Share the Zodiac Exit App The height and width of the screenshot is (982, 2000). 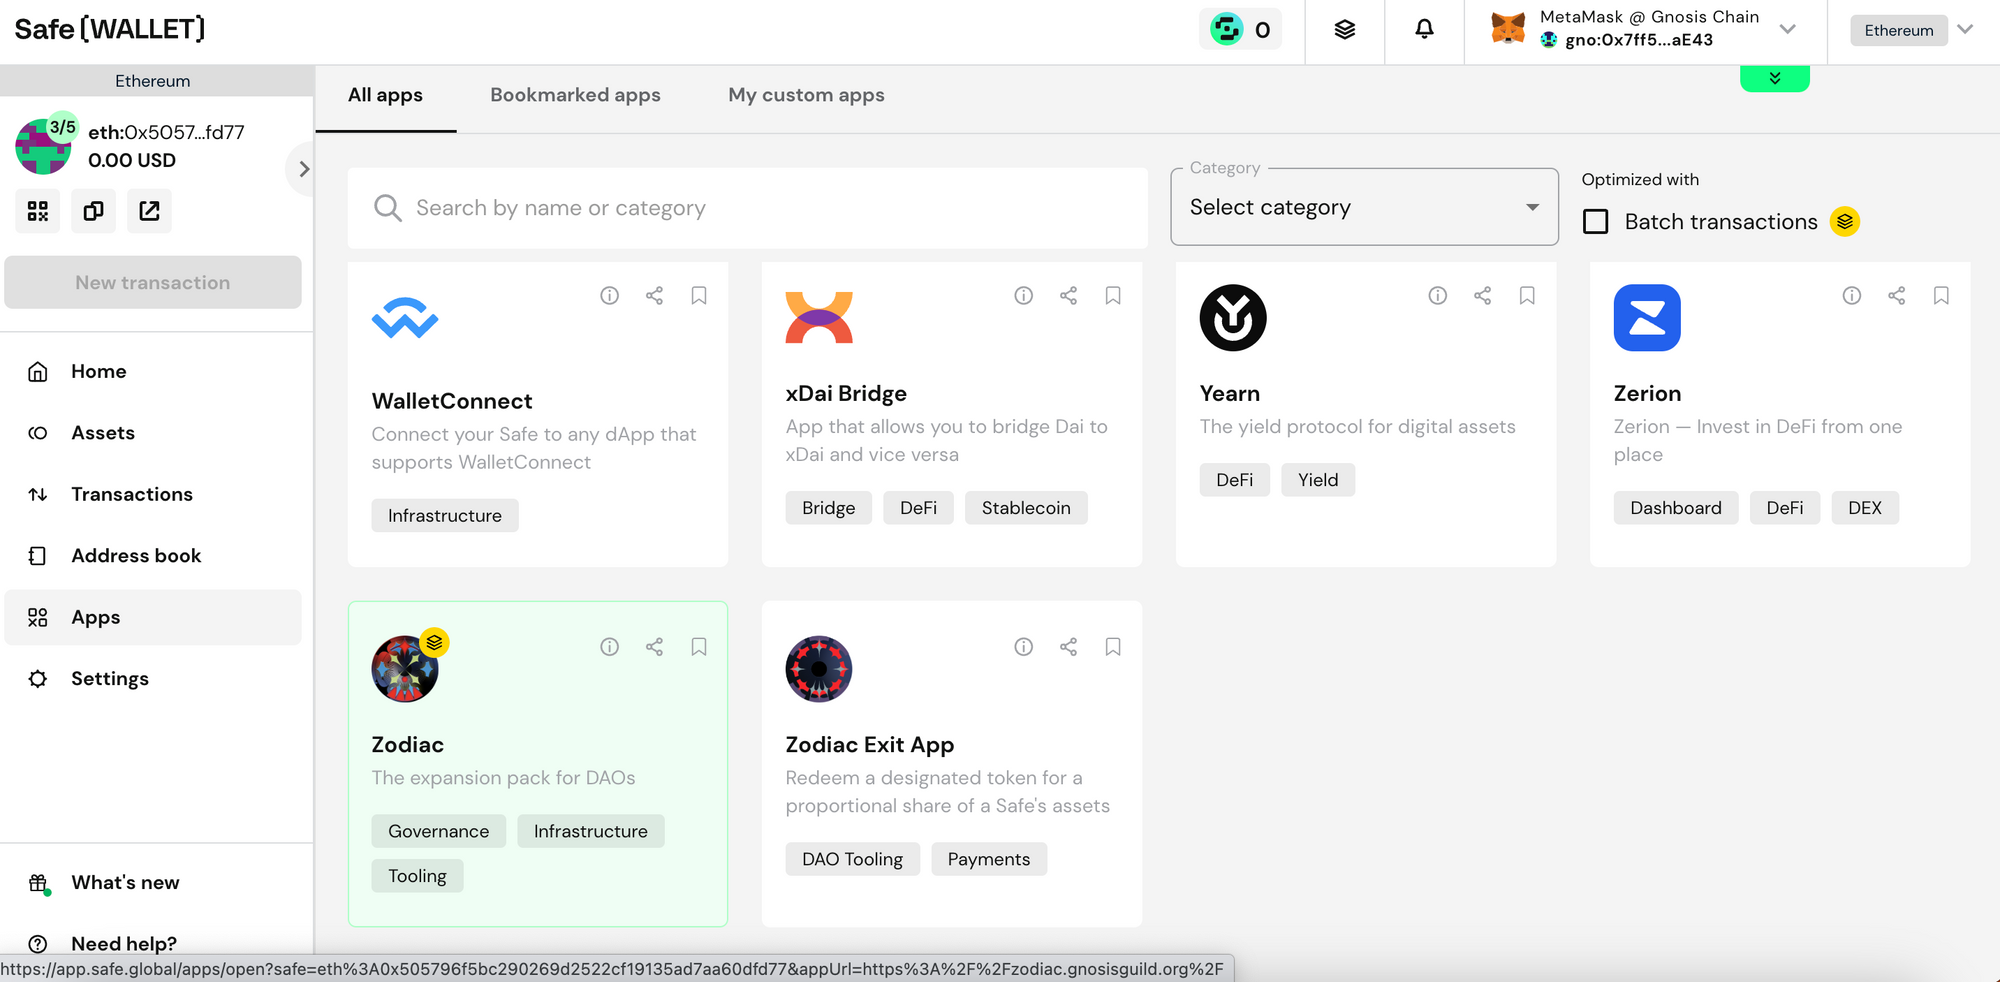point(1068,647)
